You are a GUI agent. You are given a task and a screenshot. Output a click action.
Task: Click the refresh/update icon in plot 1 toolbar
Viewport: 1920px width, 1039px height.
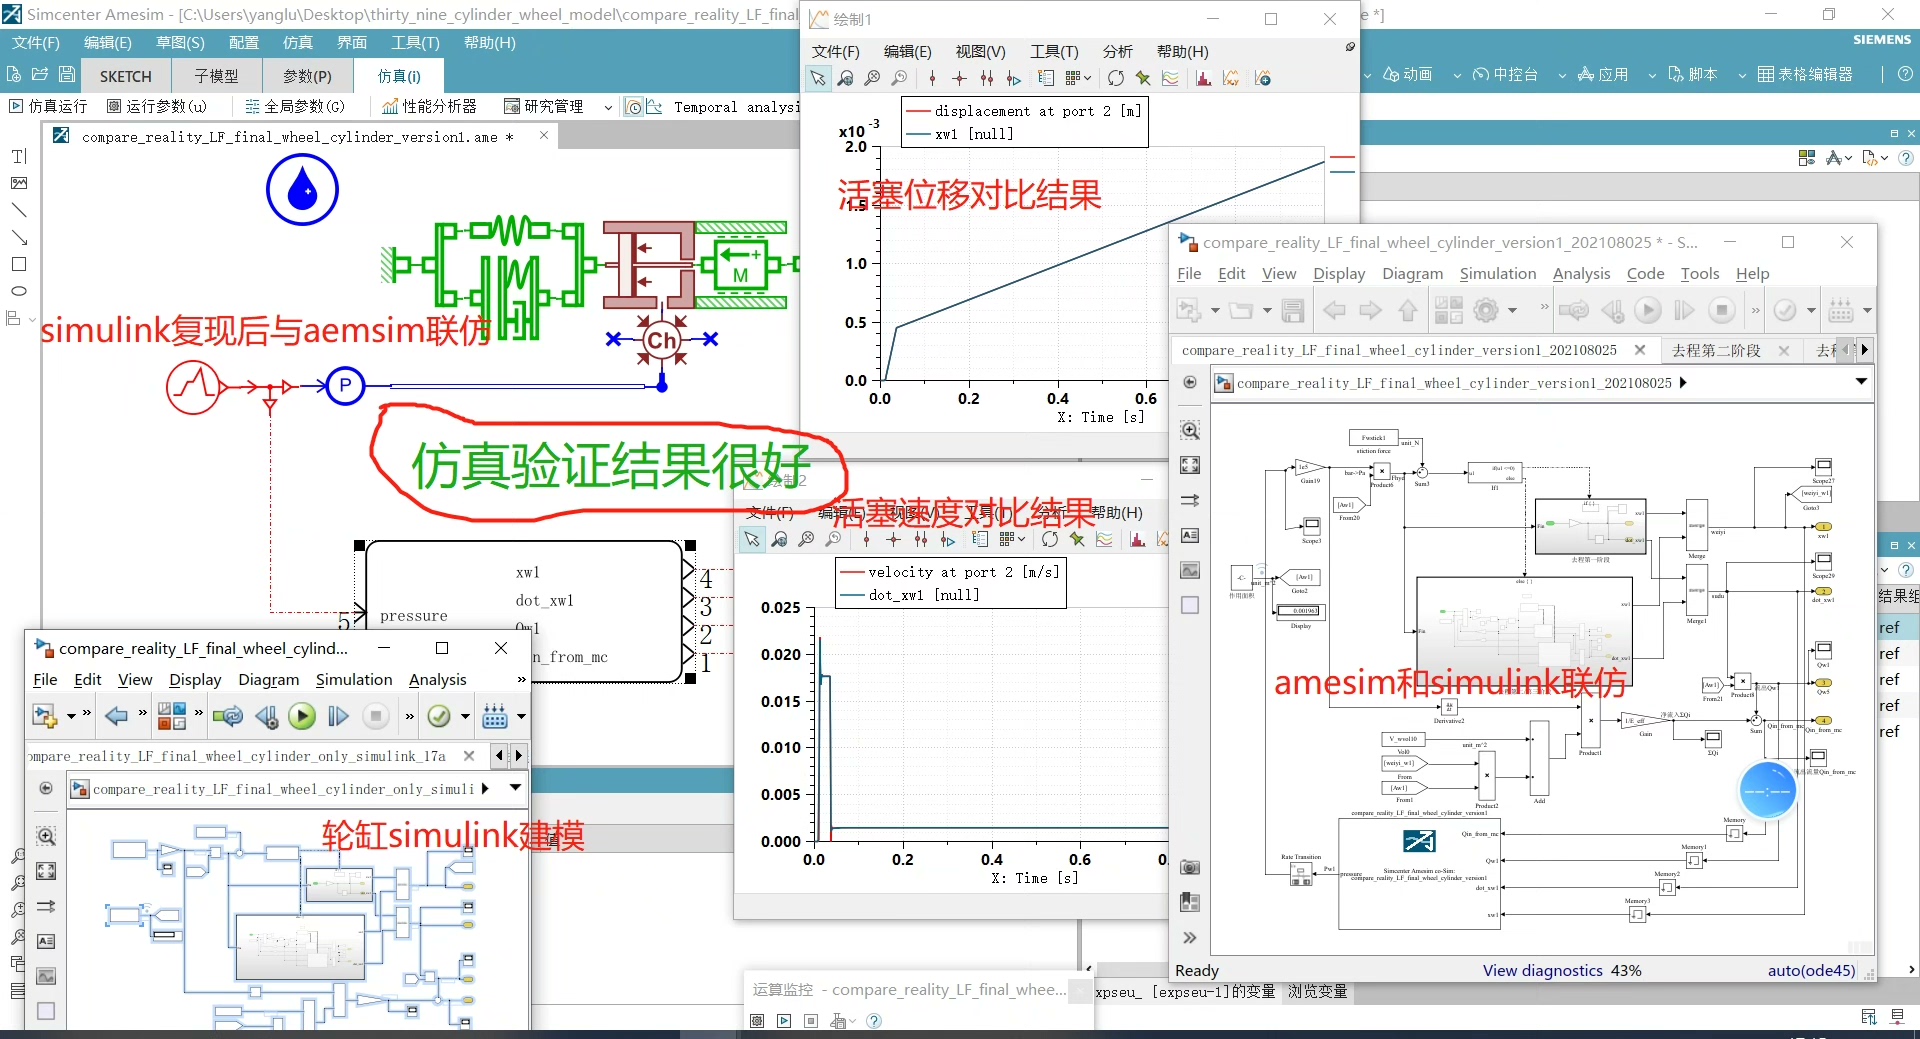(x=1116, y=78)
